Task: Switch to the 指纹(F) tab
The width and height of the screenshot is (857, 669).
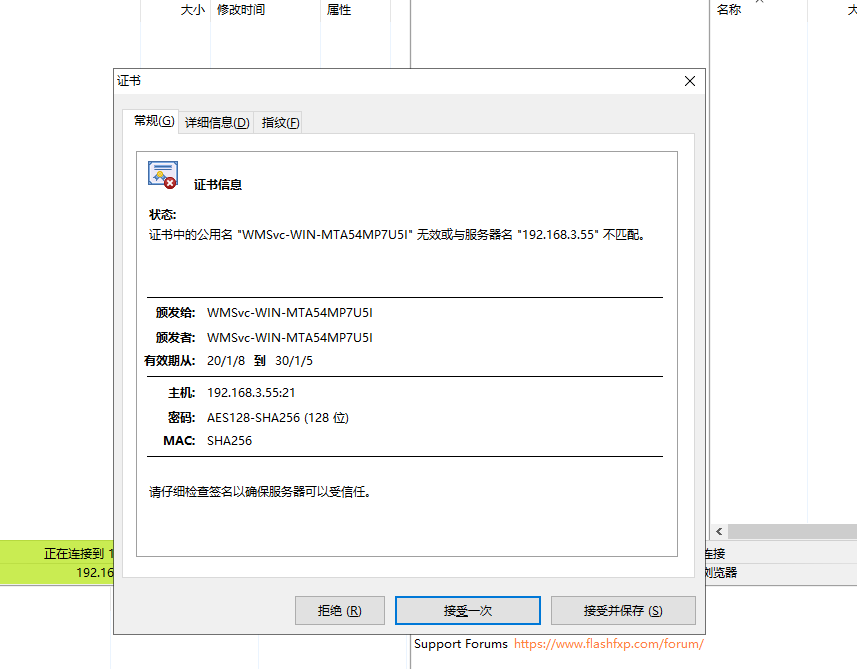Action: [279, 121]
